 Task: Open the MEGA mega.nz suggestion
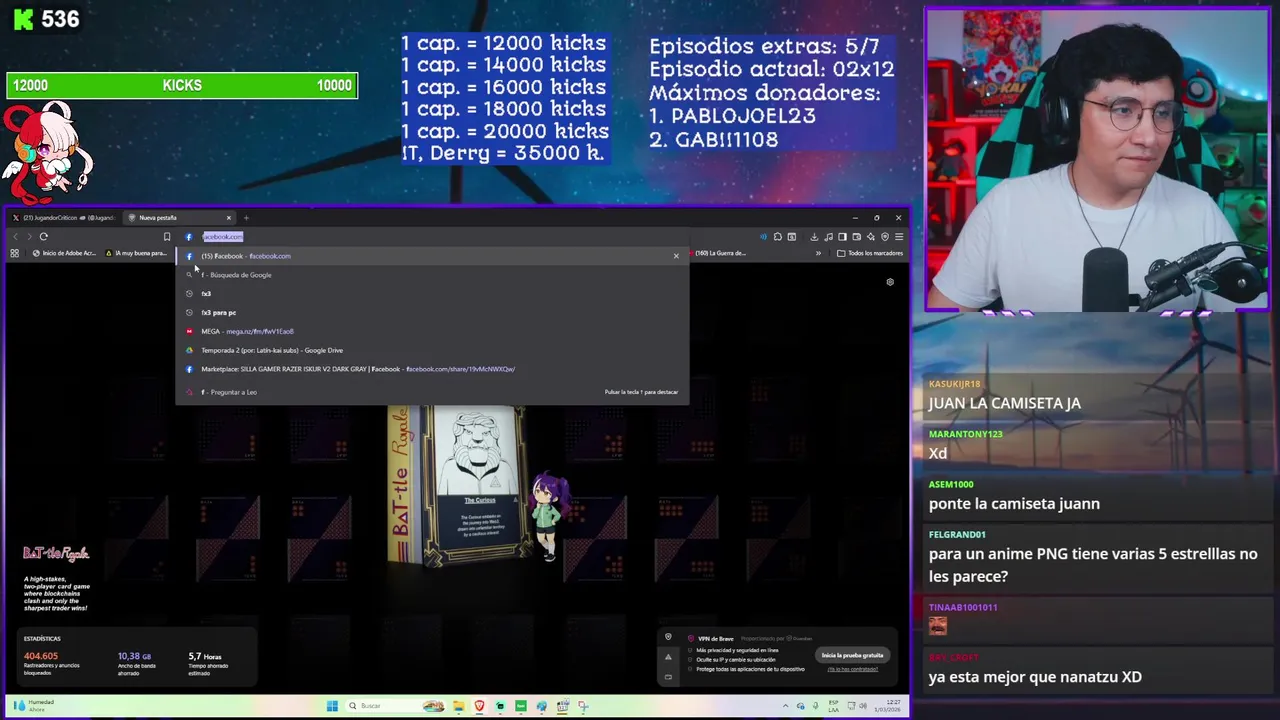pos(432,332)
